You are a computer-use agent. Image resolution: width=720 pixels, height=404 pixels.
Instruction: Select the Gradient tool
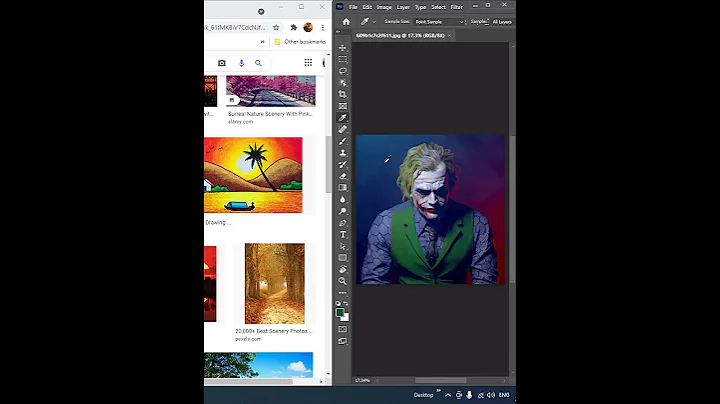pyautogui.click(x=343, y=187)
